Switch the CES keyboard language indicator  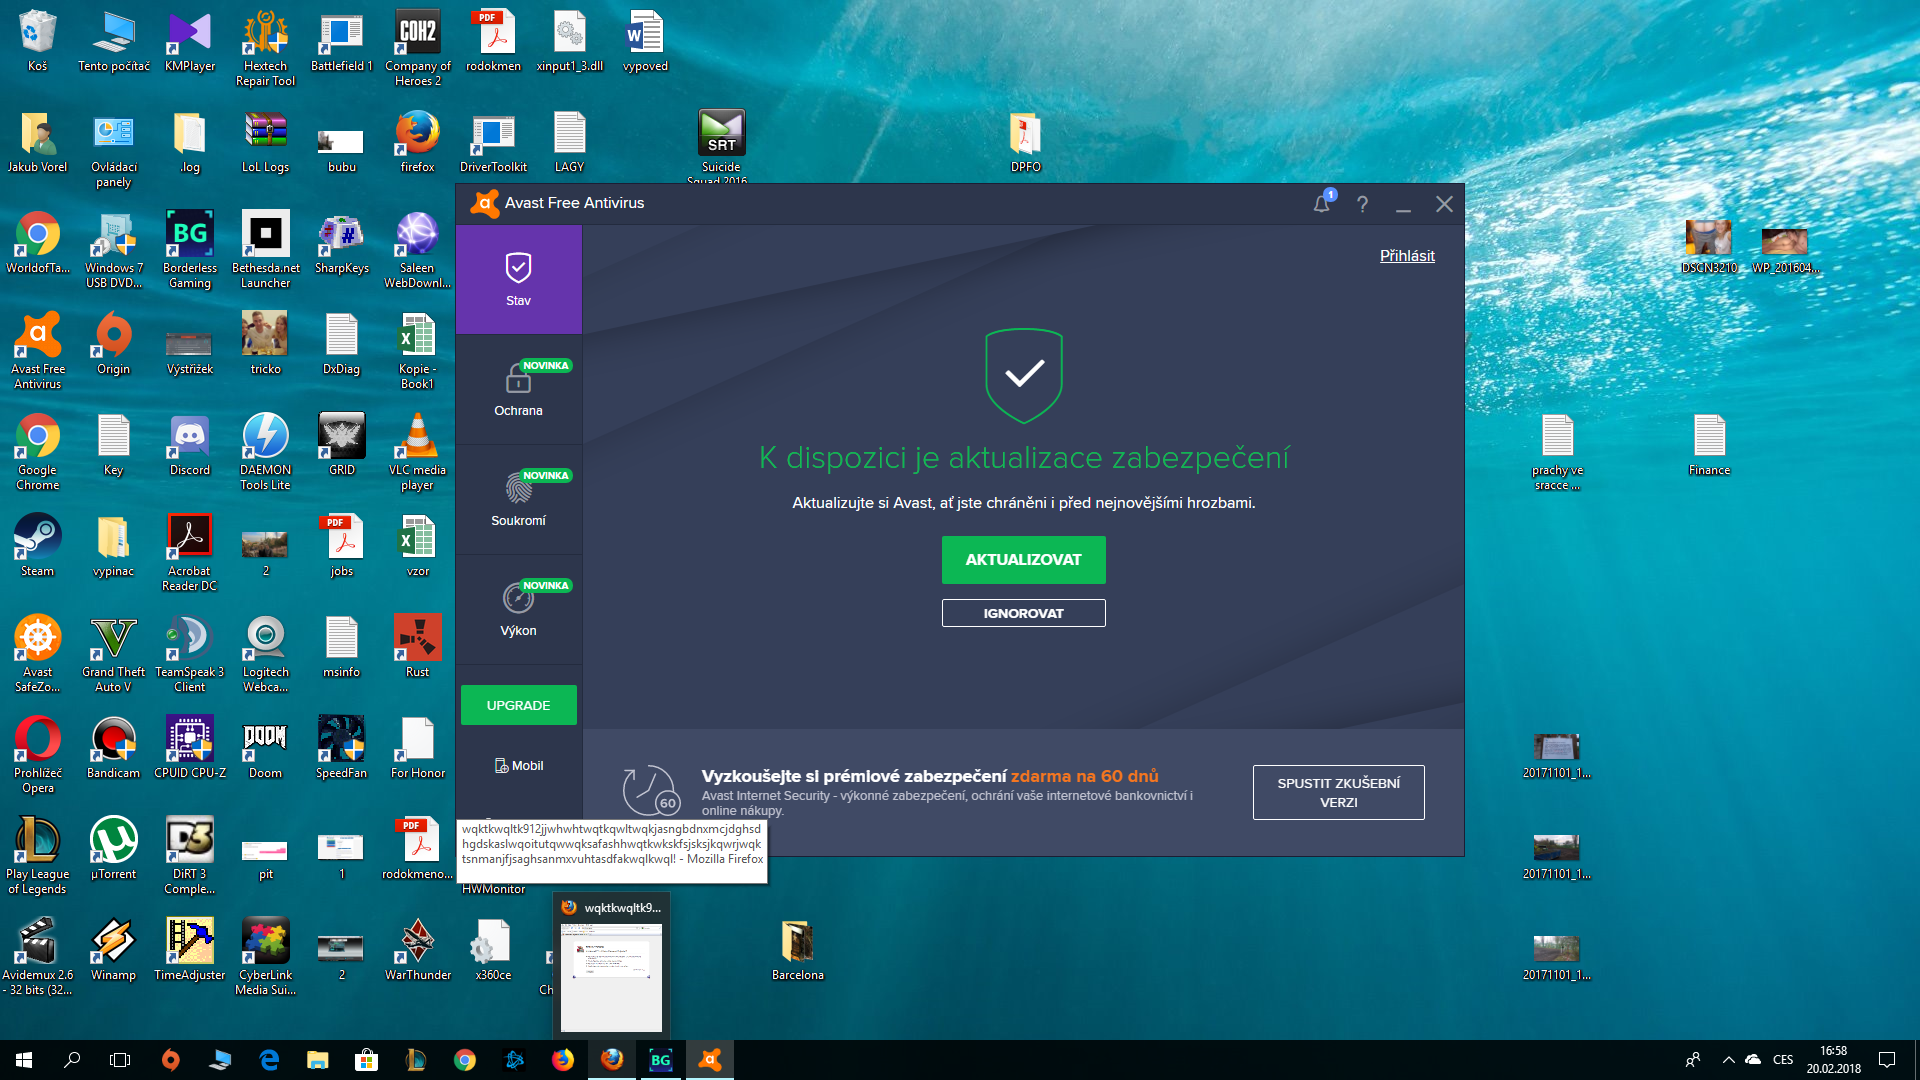pos(1783,1060)
